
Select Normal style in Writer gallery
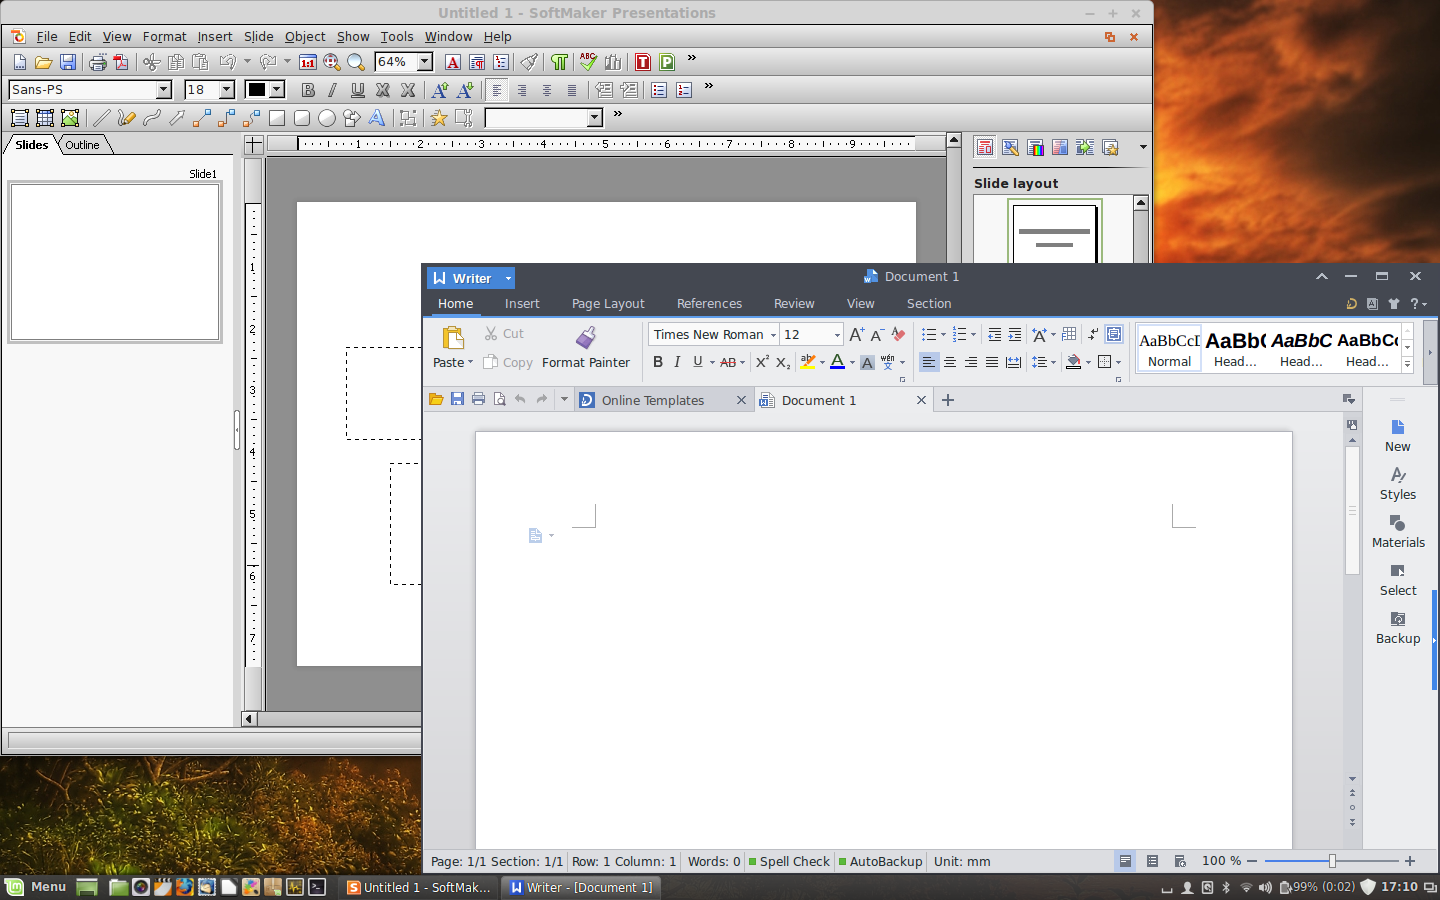pos(1169,349)
